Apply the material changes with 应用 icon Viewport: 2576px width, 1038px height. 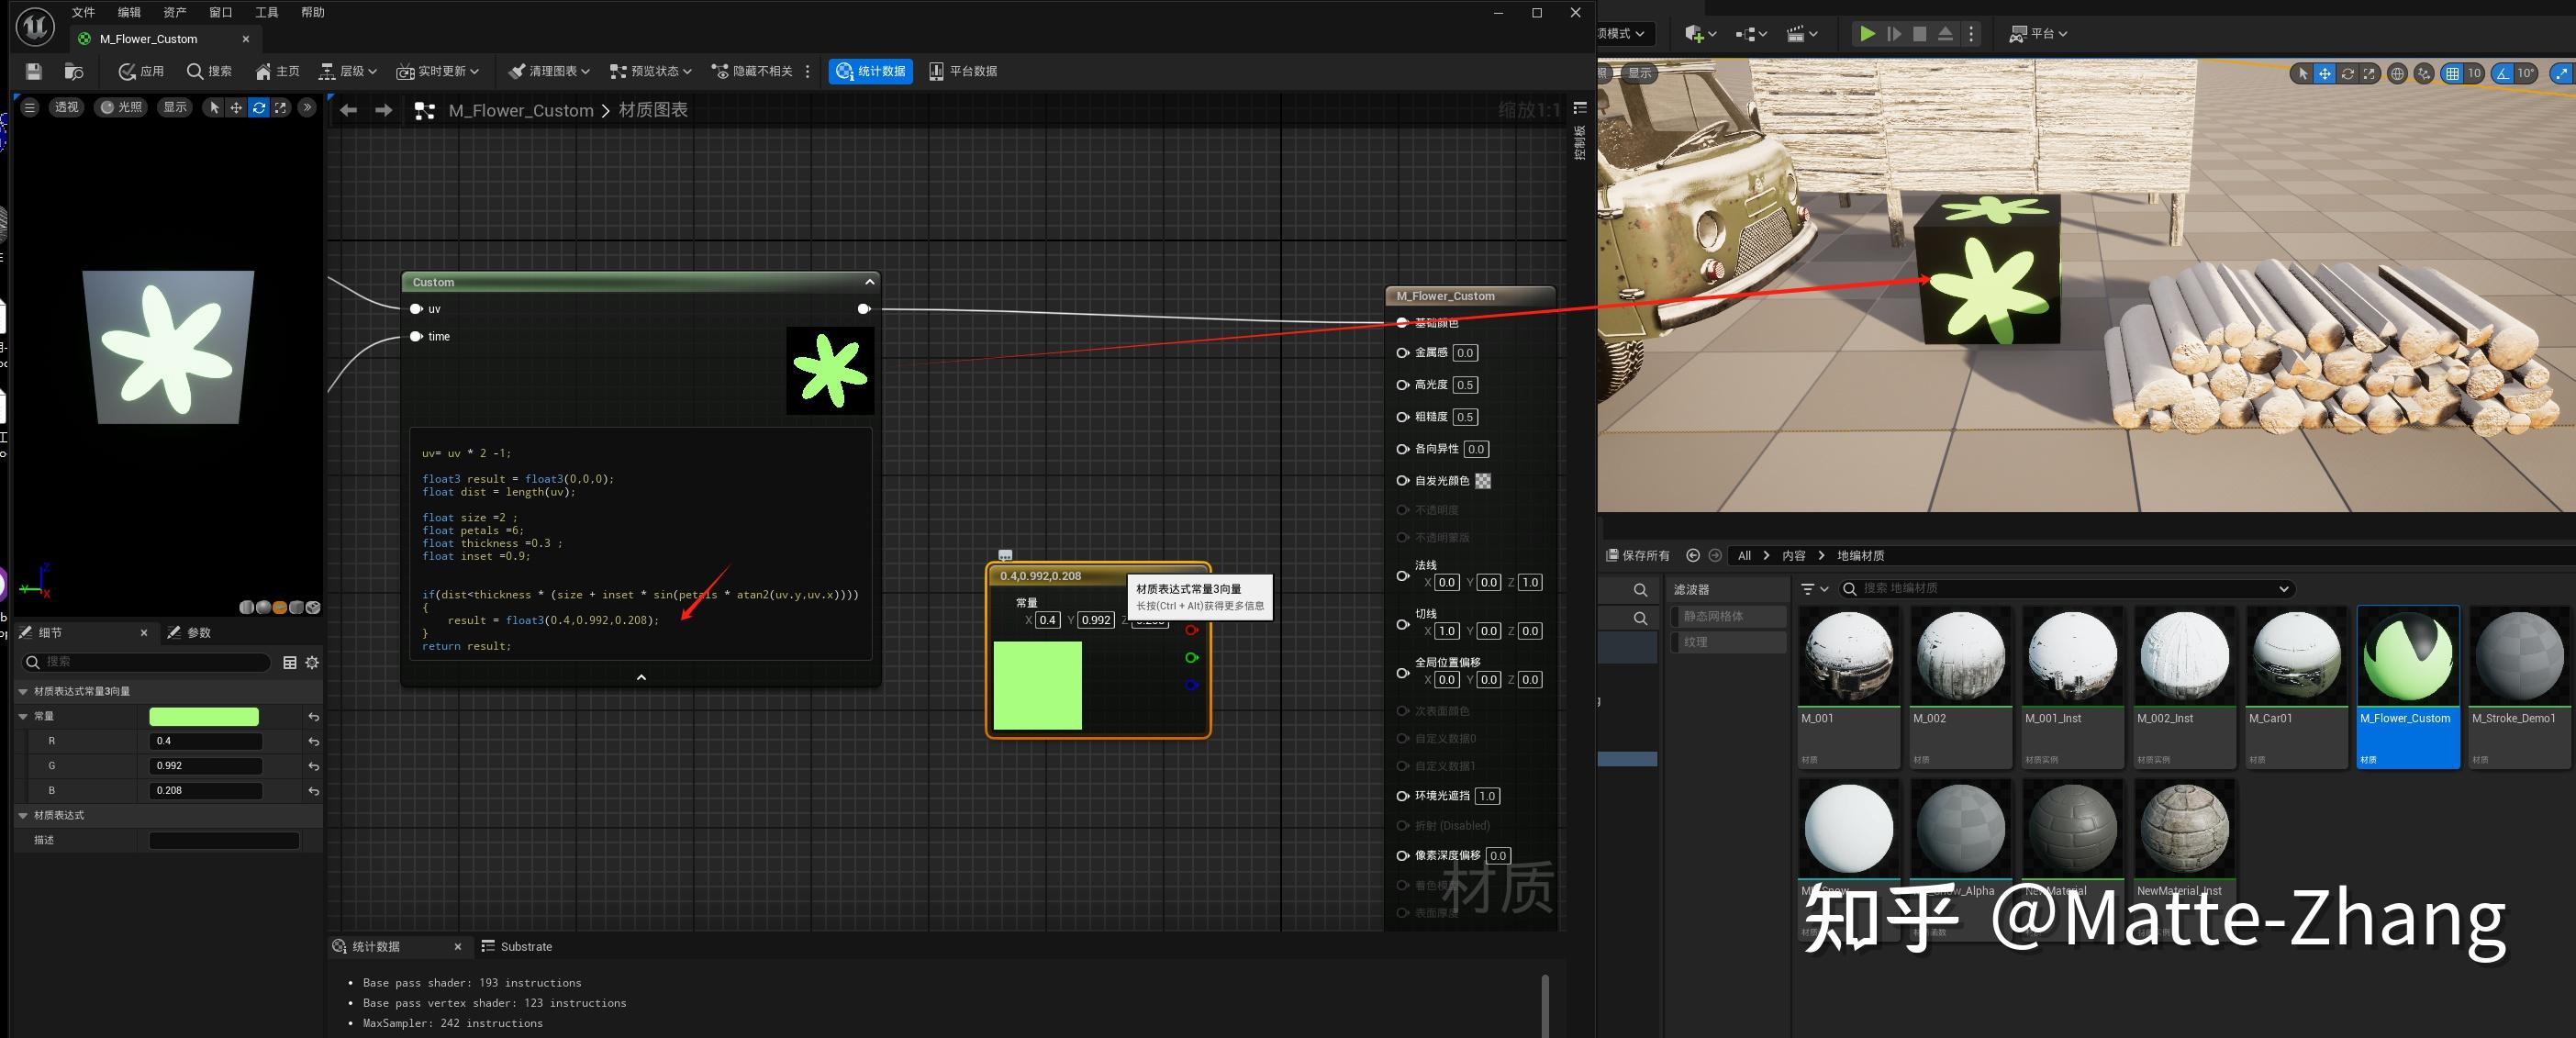coord(140,71)
